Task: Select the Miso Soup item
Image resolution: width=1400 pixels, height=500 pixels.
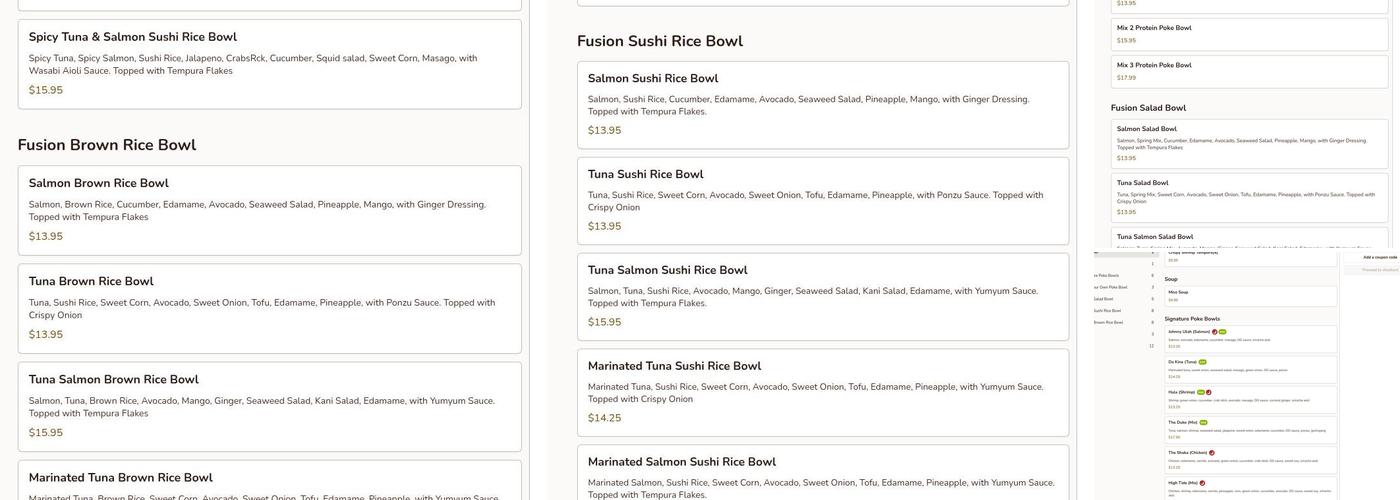Action: click(x=1250, y=296)
